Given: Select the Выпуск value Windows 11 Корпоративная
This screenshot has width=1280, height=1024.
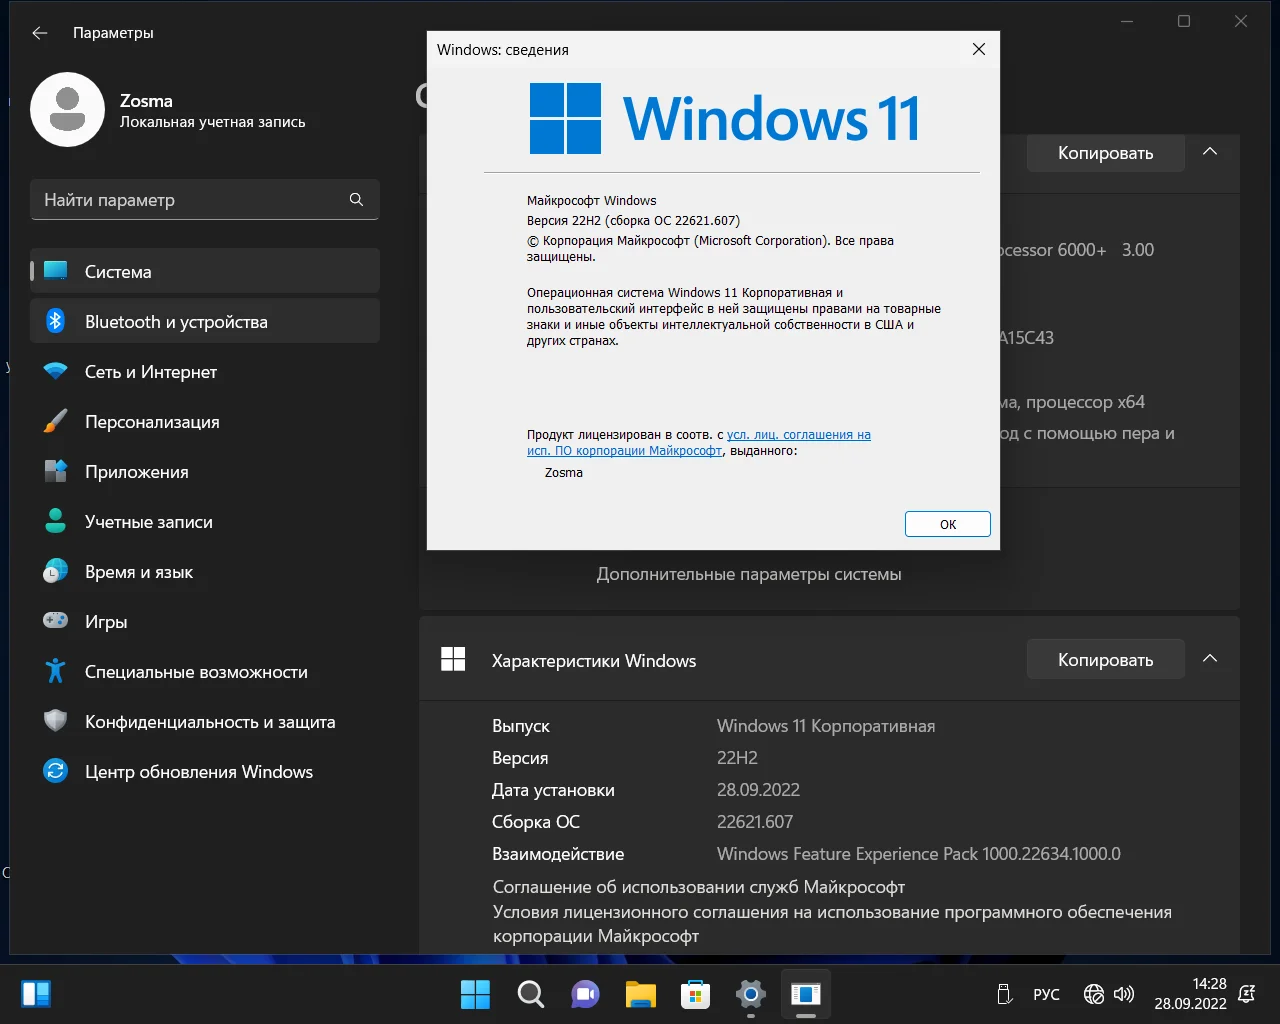Looking at the screenshot, I should [826, 726].
